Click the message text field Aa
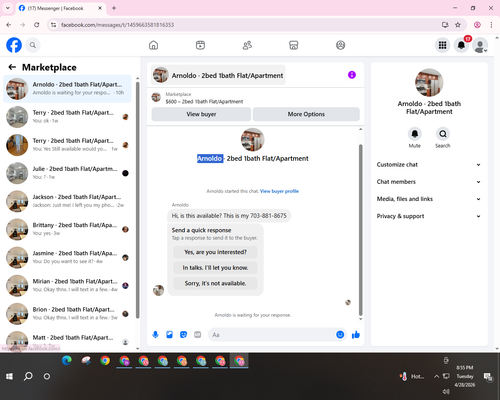The width and height of the screenshot is (500, 400). [272, 335]
